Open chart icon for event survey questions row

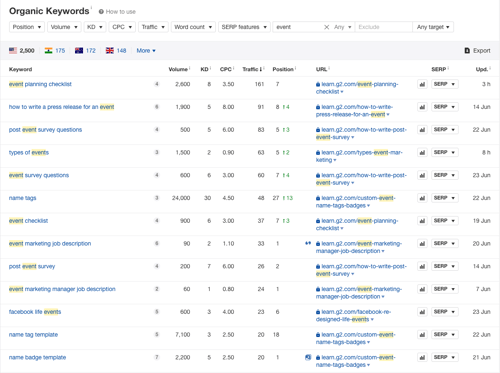[x=422, y=175]
